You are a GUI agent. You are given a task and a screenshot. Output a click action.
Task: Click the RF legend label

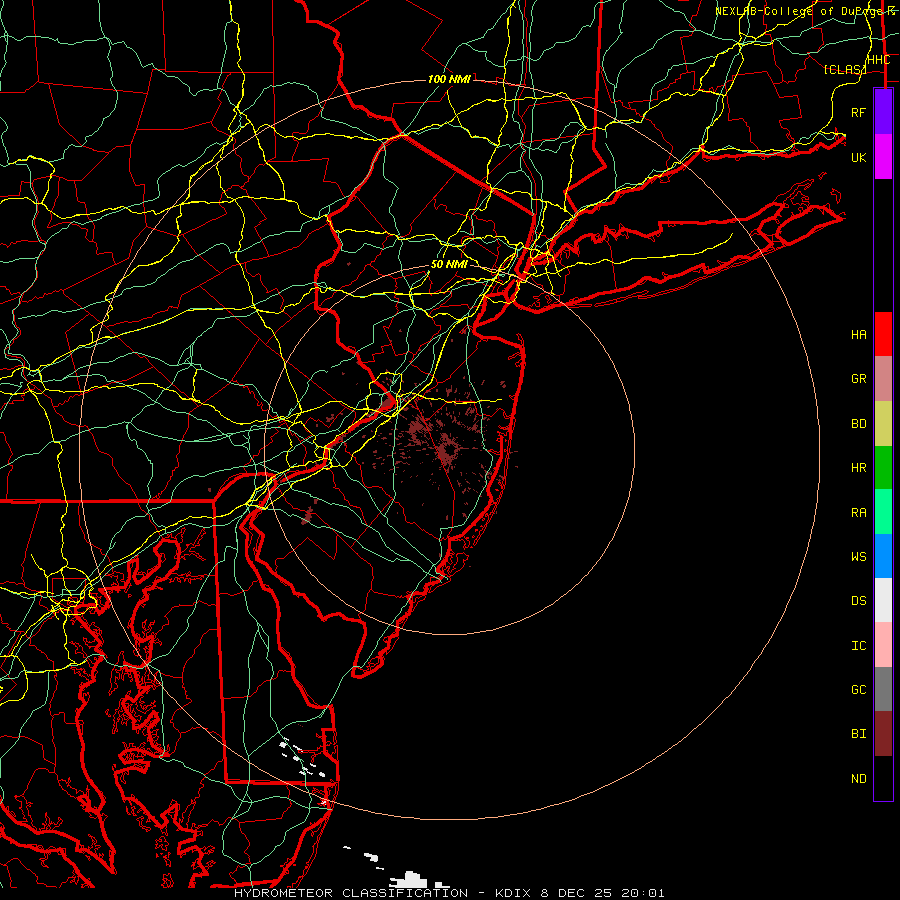pos(858,112)
